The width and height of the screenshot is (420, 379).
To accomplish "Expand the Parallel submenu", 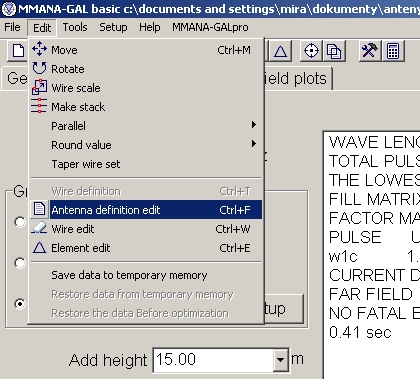I will 146,126.
